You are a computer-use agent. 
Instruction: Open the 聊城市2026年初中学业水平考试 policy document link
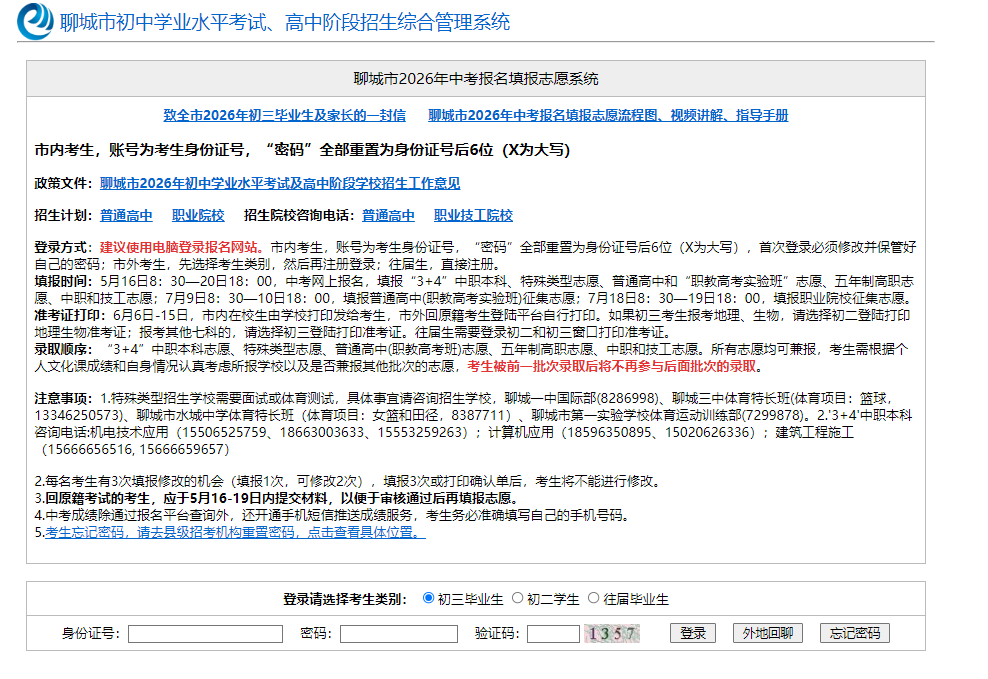pos(280,183)
